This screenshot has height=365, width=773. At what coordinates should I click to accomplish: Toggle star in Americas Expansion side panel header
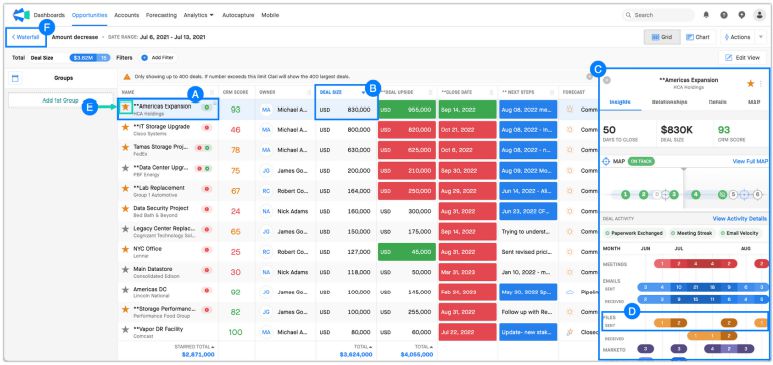click(750, 83)
